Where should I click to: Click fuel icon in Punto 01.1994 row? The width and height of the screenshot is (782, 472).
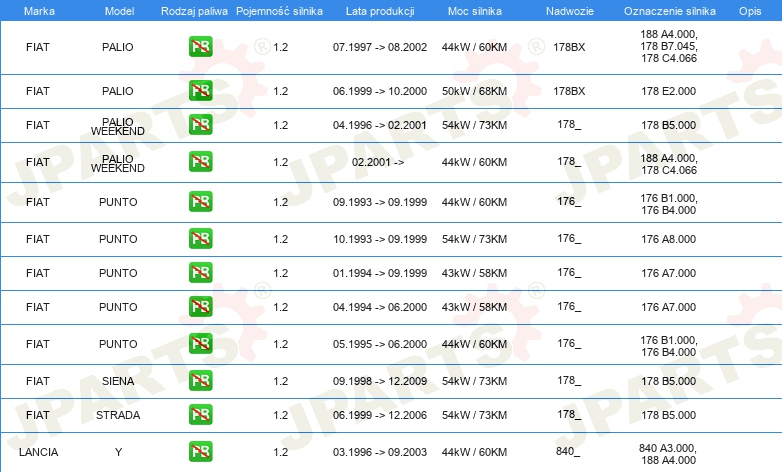pyautogui.click(x=200, y=272)
